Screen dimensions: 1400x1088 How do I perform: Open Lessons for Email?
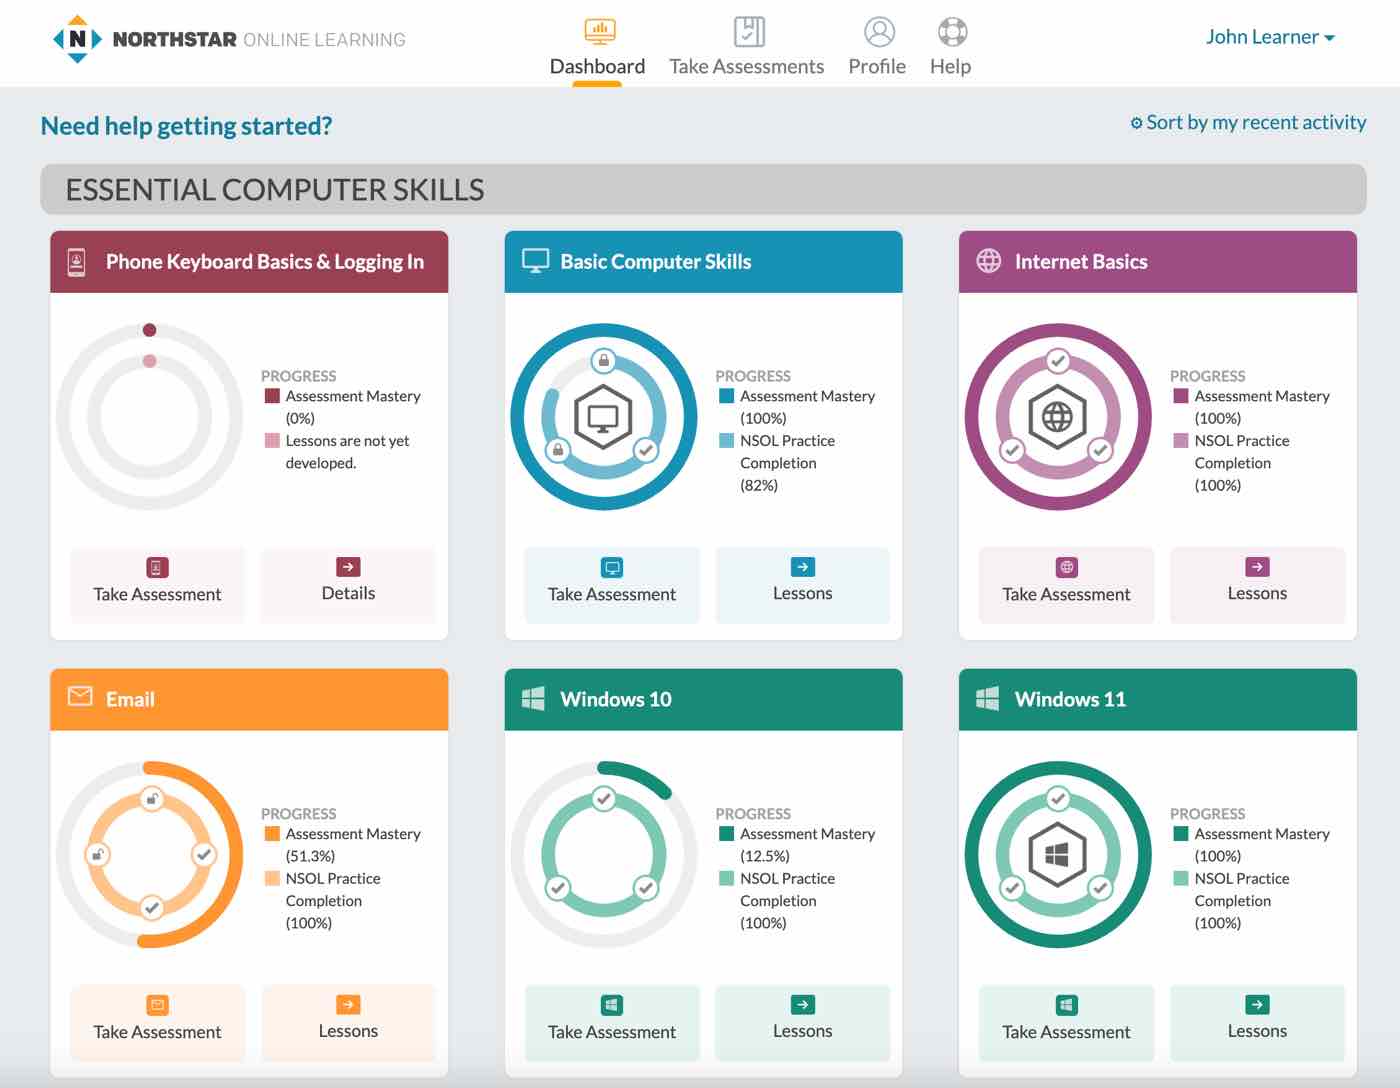348,1023
